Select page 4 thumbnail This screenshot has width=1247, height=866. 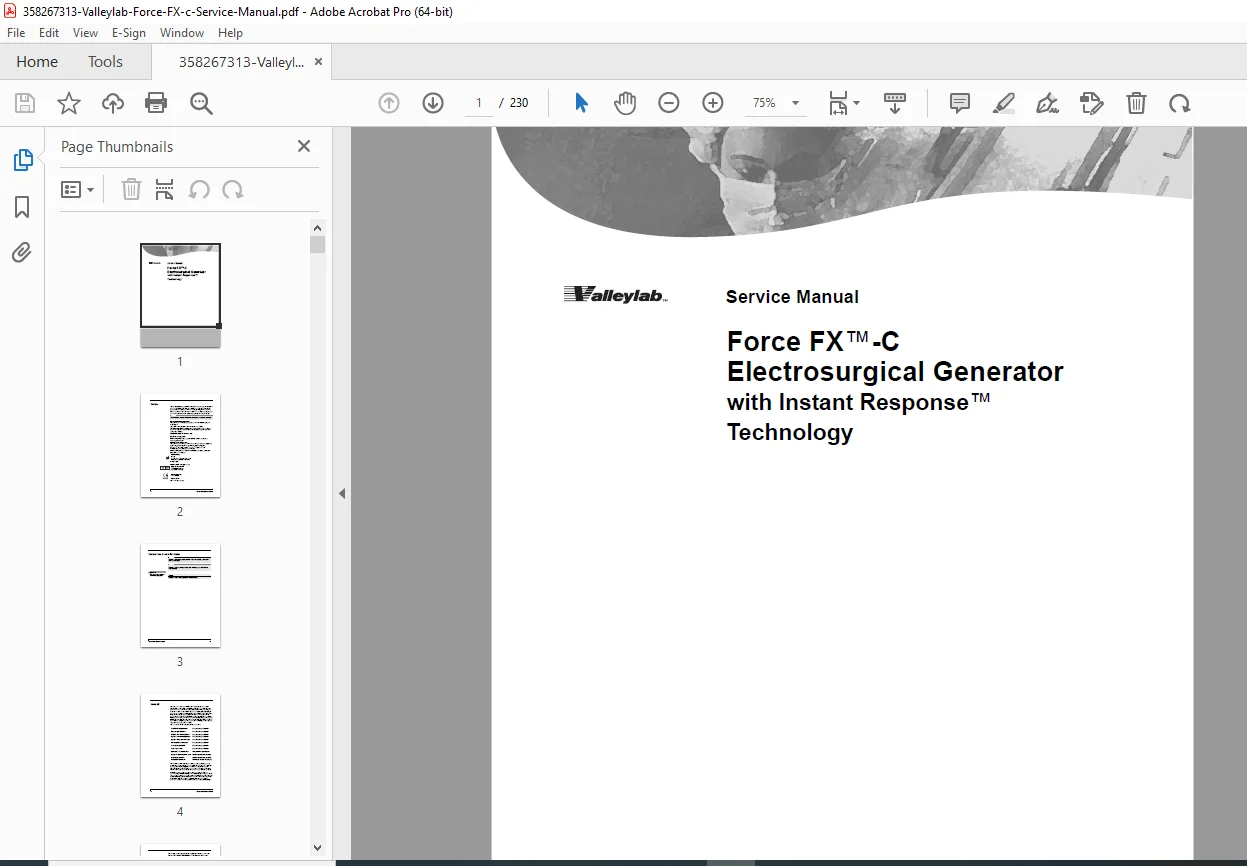tap(180, 746)
